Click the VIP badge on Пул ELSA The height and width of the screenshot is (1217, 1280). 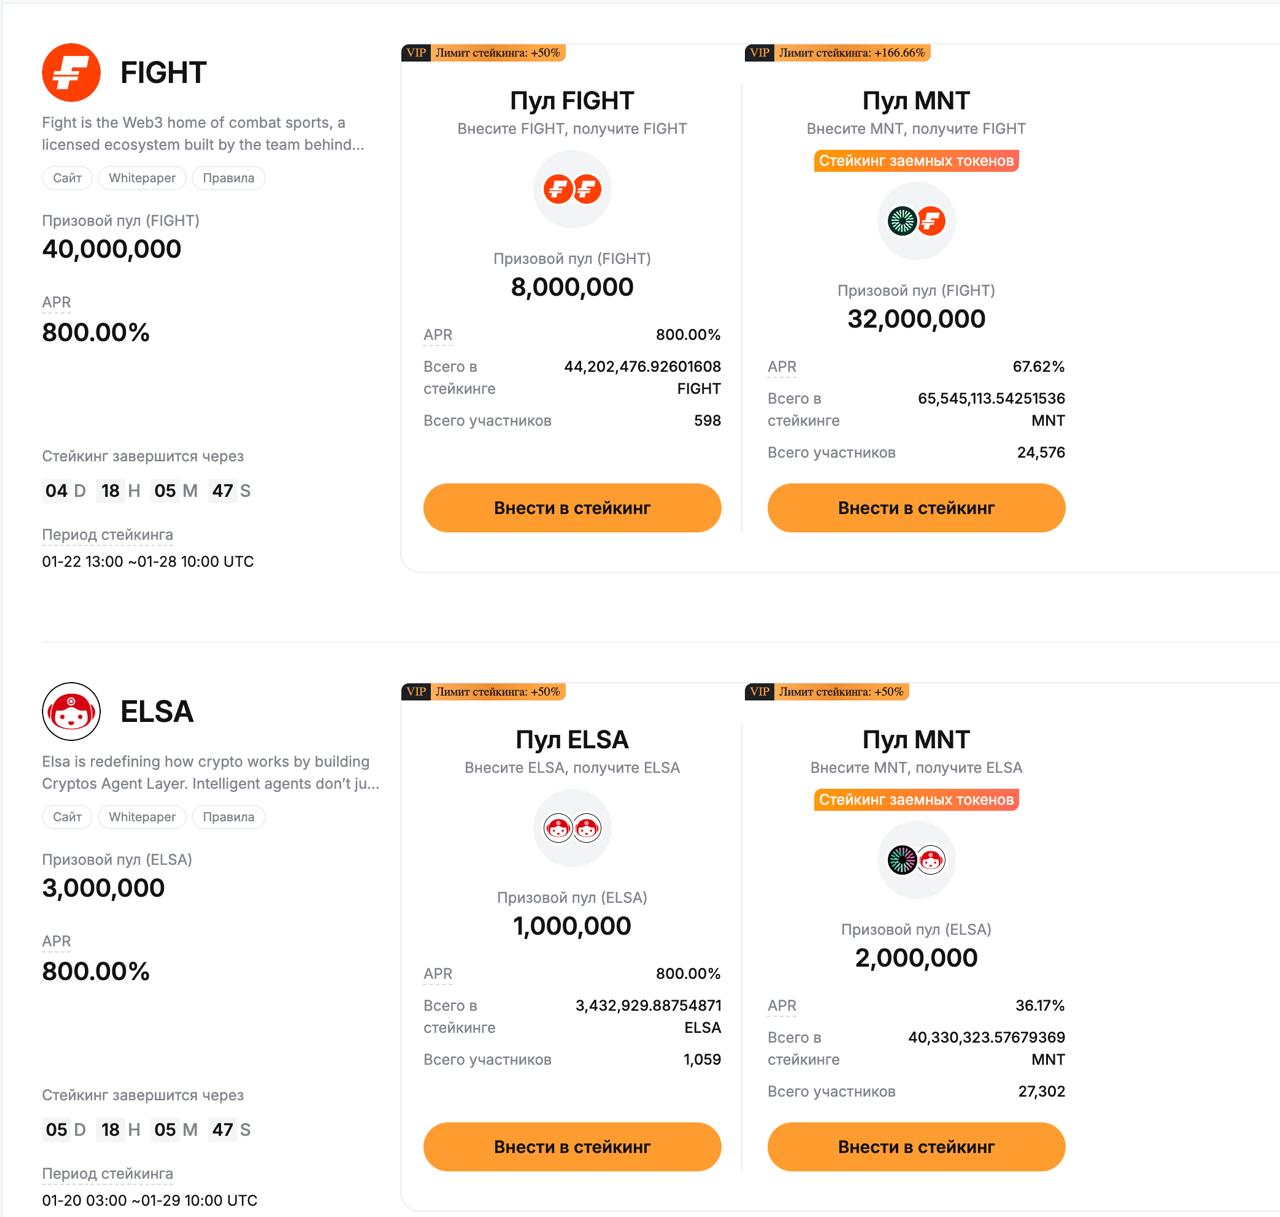(x=415, y=690)
